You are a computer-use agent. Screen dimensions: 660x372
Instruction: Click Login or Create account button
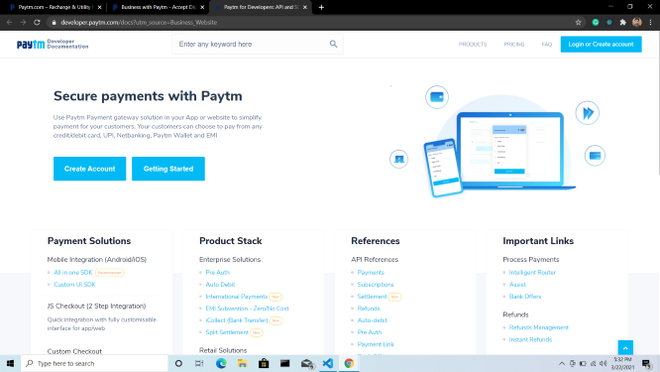tap(601, 44)
